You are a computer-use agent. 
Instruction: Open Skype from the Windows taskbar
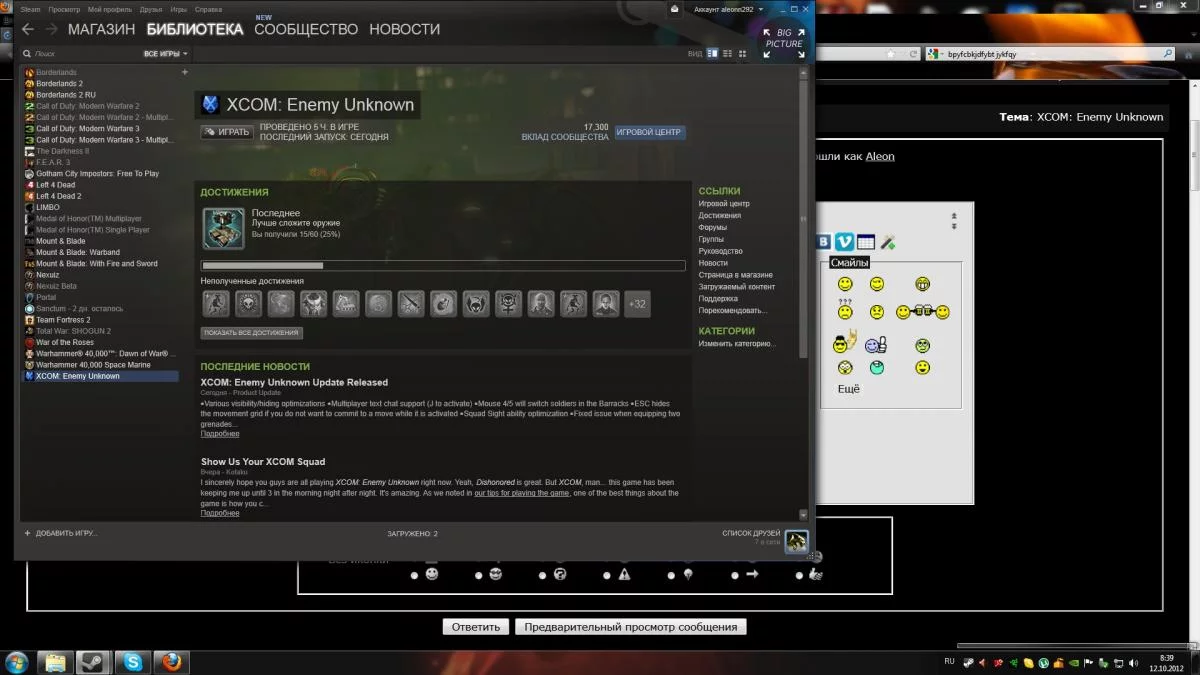(132, 662)
